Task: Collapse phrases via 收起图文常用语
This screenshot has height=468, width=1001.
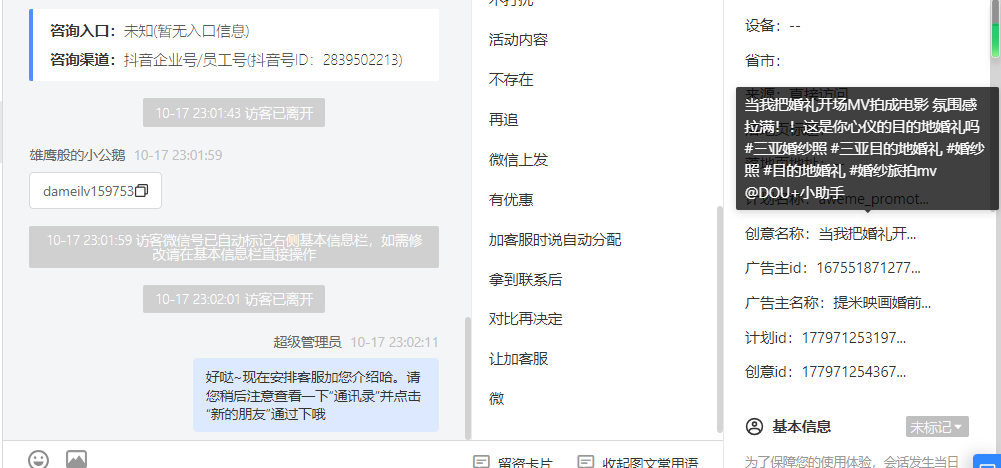Action: click(x=637, y=462)
